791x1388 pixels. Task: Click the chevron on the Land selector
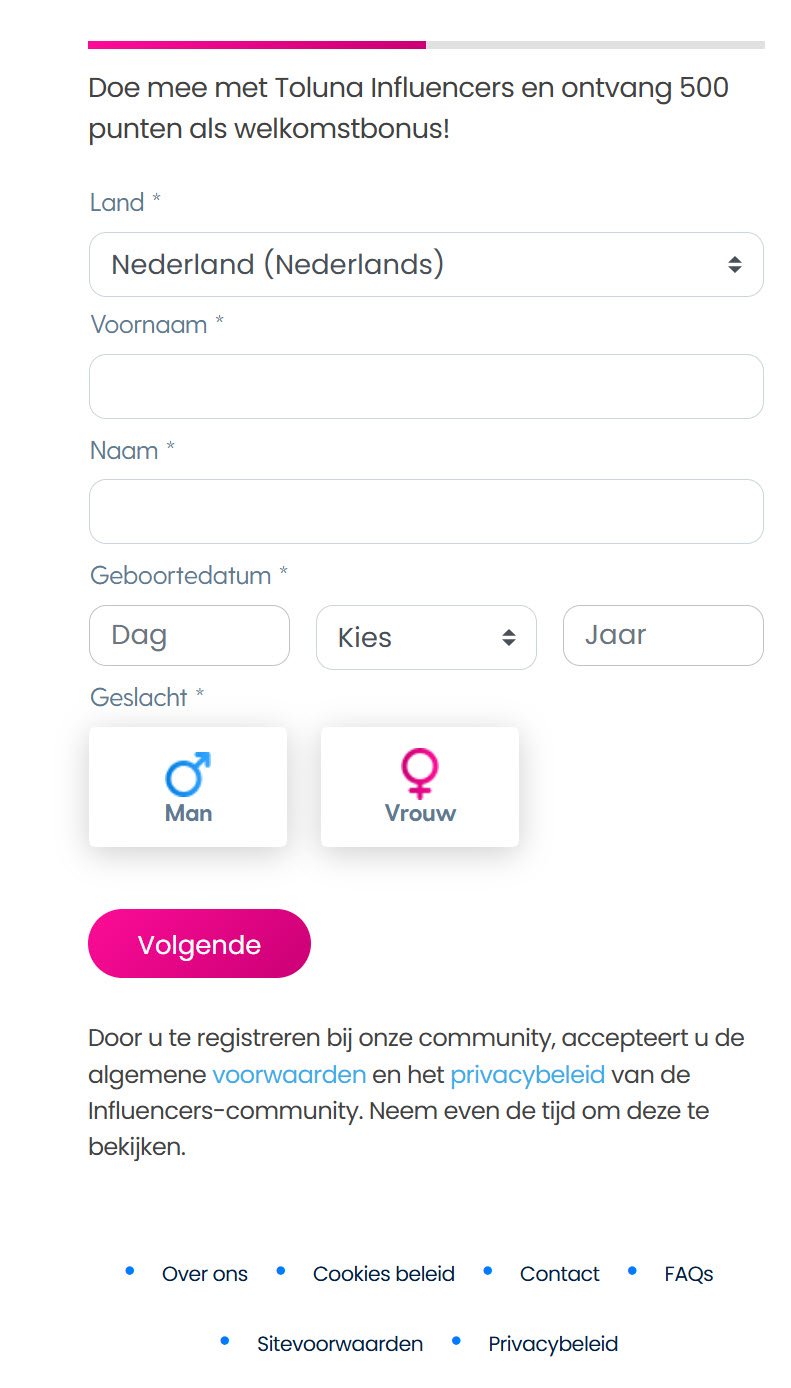(733, 264)
